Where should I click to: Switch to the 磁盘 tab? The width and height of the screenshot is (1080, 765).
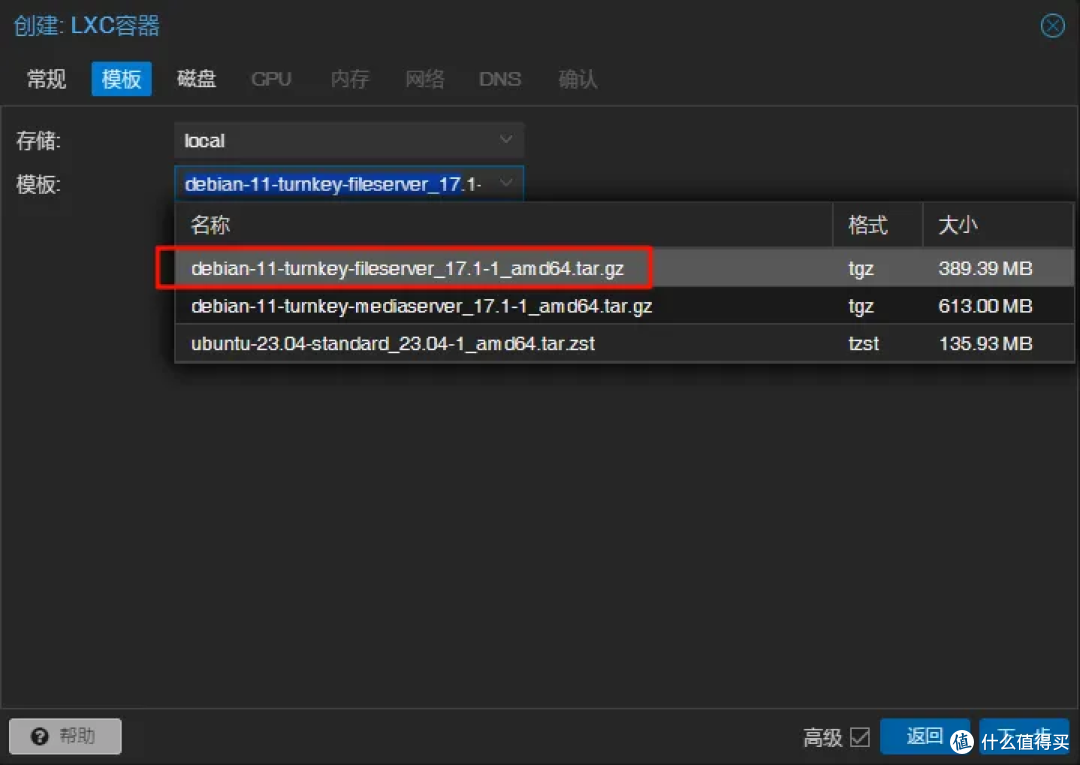196,79
